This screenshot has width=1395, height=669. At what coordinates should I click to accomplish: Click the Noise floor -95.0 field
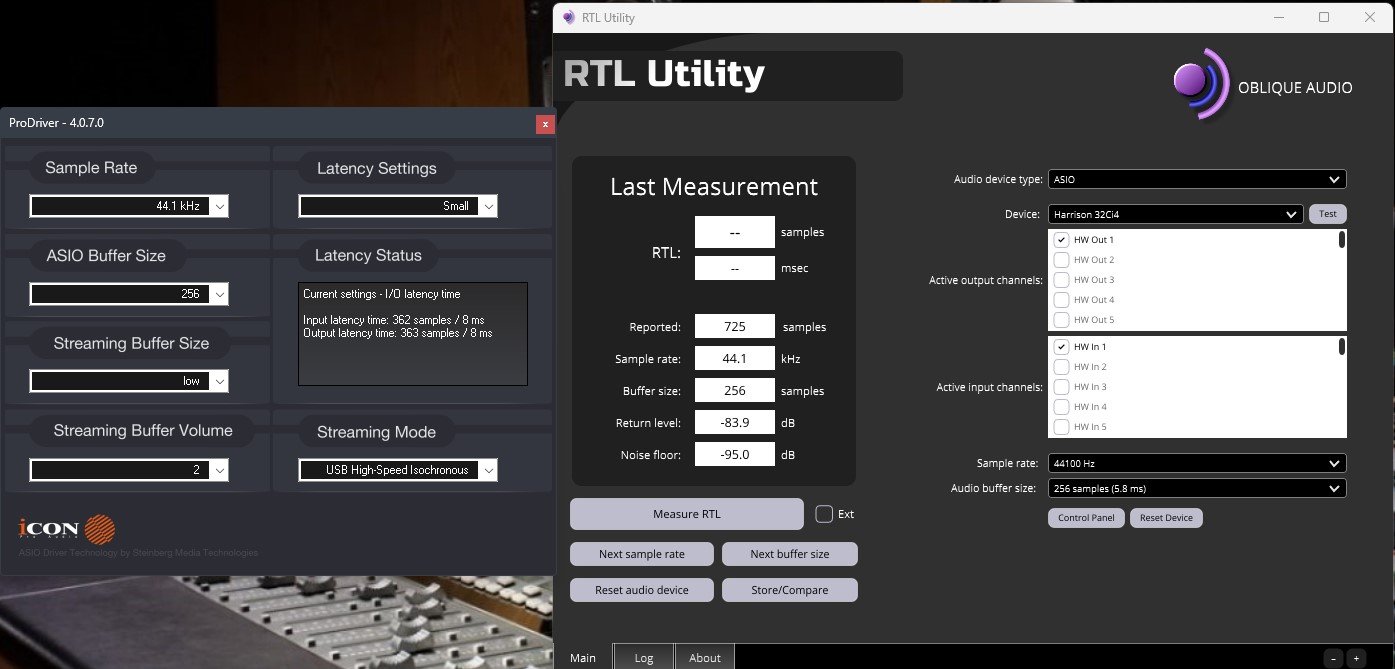(x=735, y=455)
